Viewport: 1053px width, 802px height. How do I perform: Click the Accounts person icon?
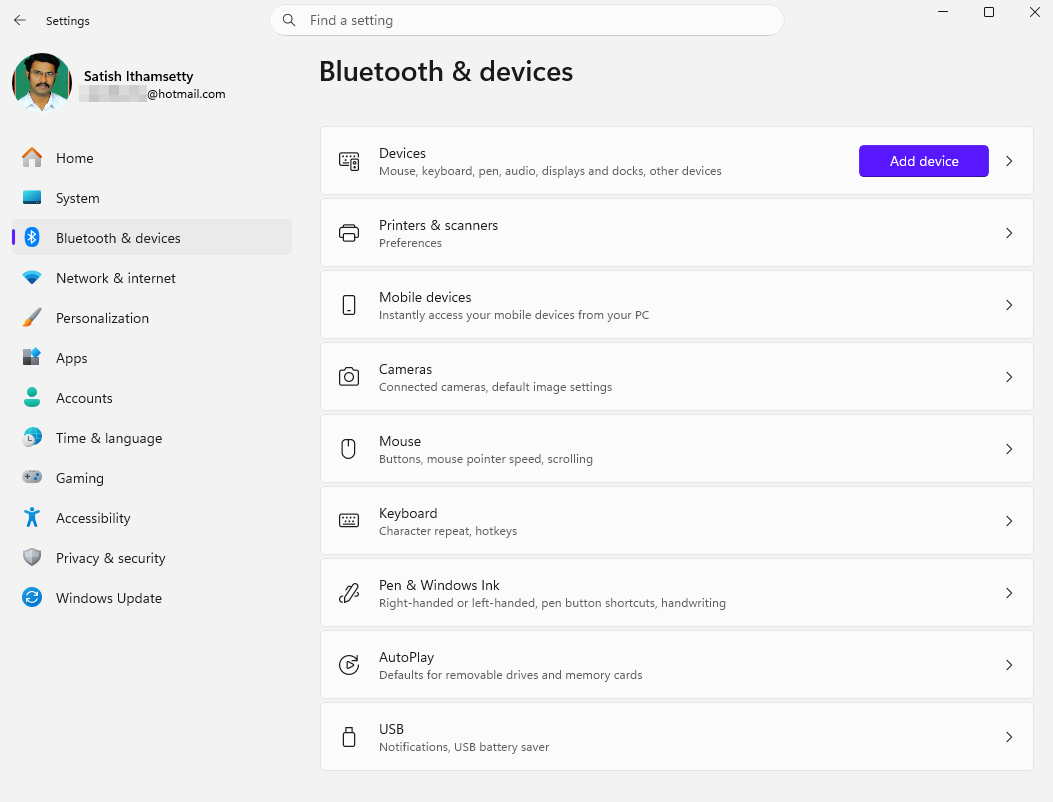(32, 397)
